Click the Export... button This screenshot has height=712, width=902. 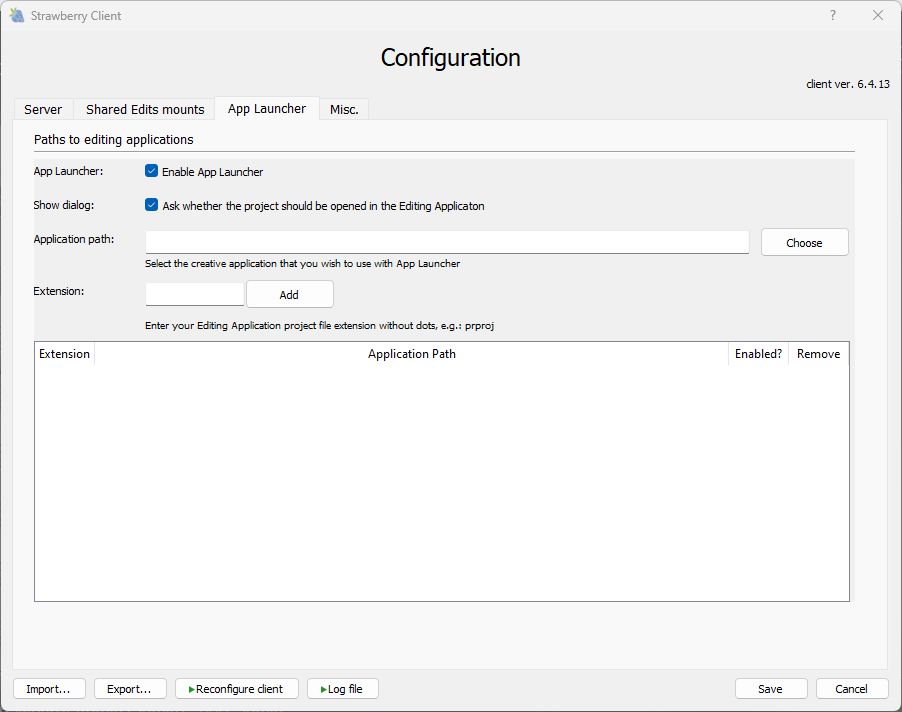(x=129, y=689)
